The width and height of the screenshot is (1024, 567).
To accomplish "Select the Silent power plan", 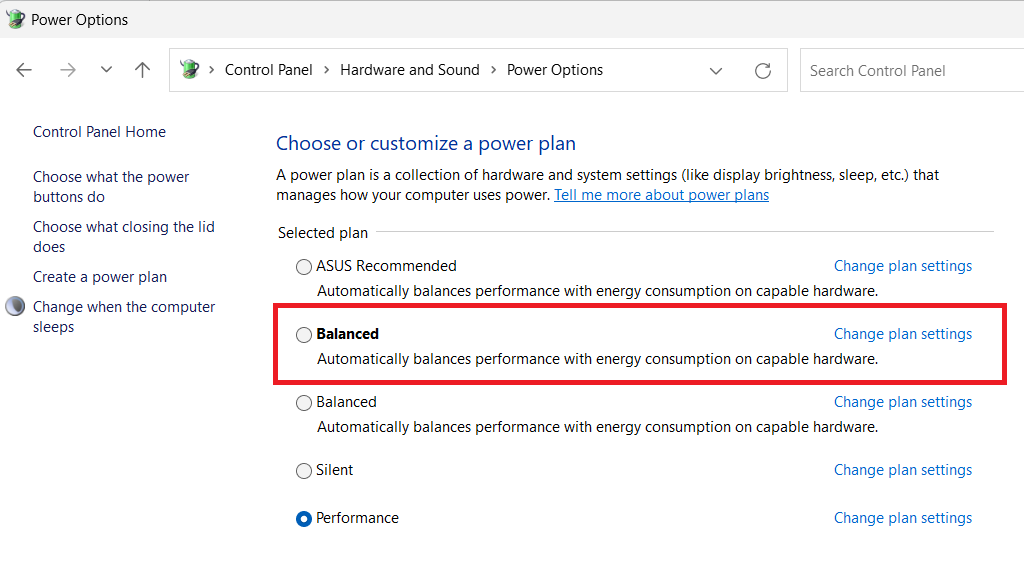I will 304,471.
